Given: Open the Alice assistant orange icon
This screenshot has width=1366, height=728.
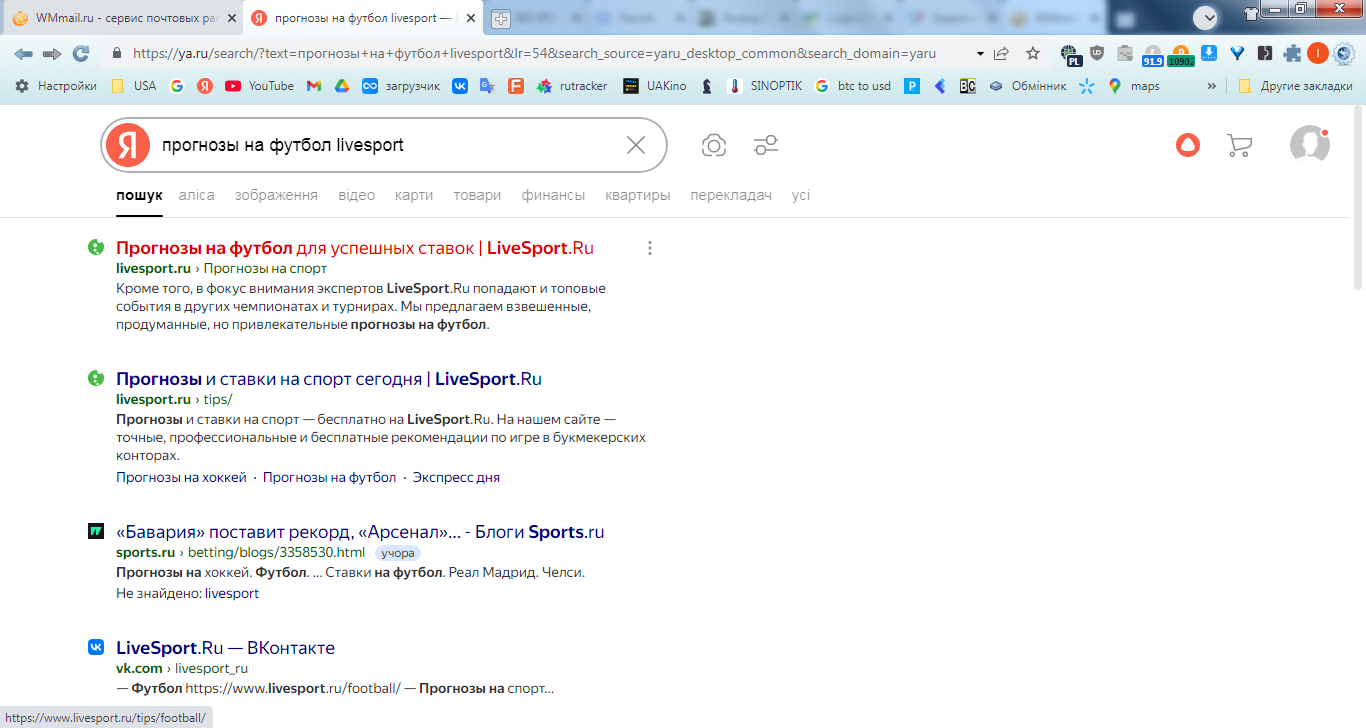Looking at the screenshot, I should [x=1188, y=145].
